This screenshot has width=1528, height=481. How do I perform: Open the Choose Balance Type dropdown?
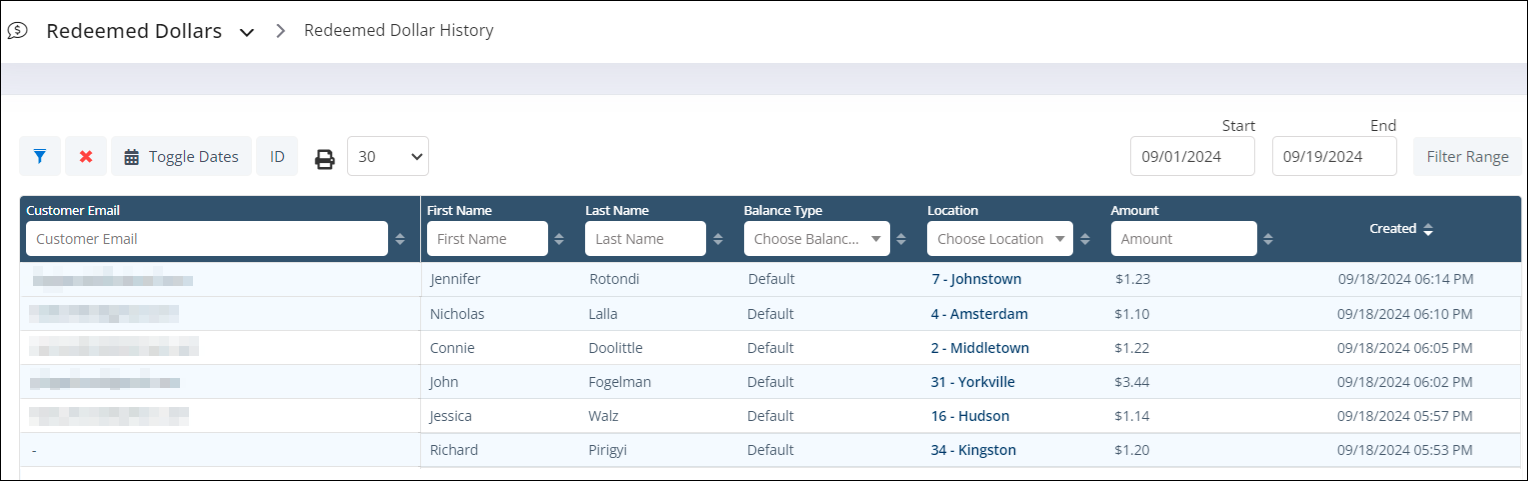pyautogui.click(x=816, y=239)
